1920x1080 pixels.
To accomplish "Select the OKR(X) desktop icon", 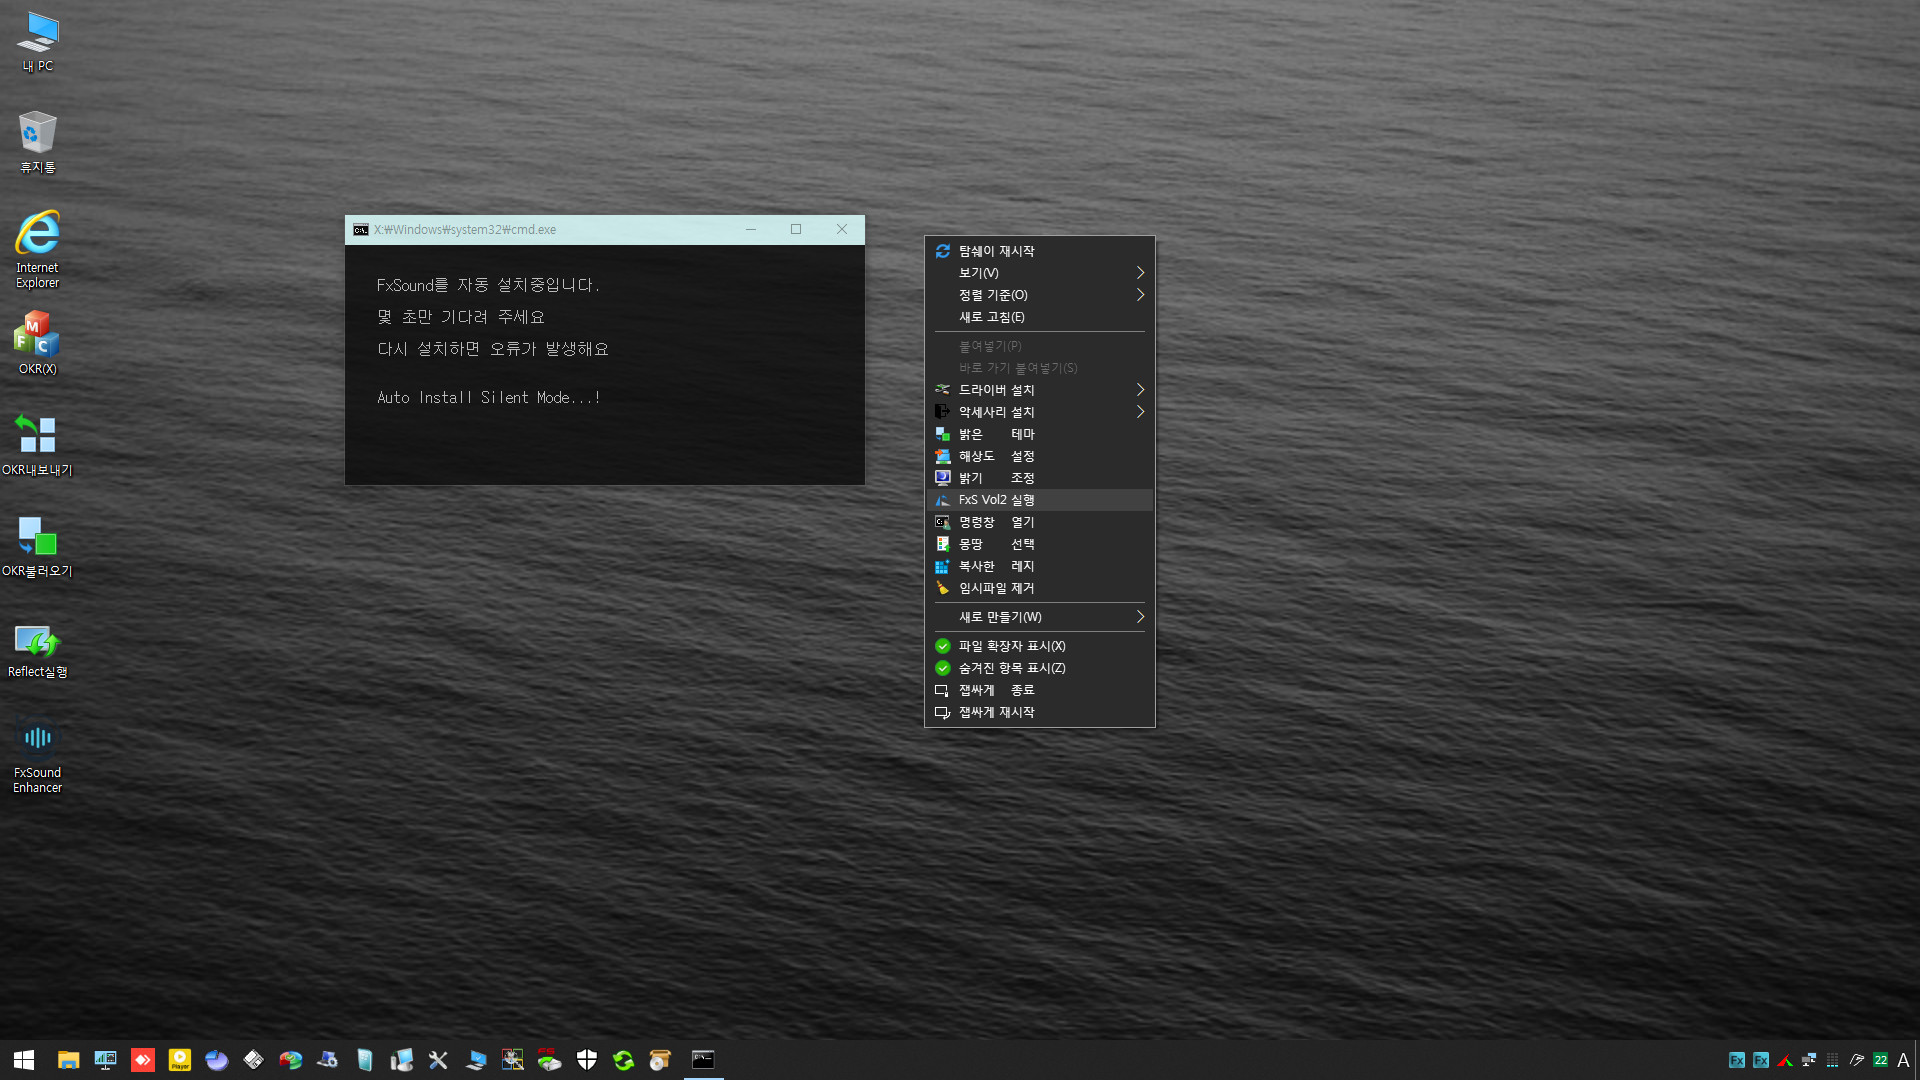I will (38, 343).
